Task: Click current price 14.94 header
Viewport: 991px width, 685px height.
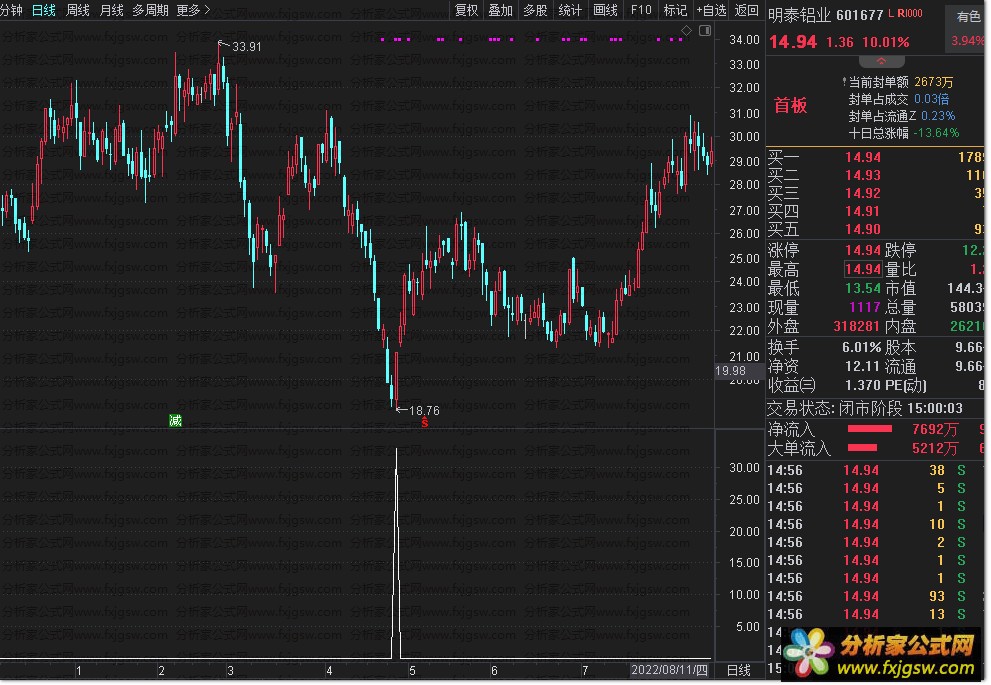Action: [x=793, y=42]
